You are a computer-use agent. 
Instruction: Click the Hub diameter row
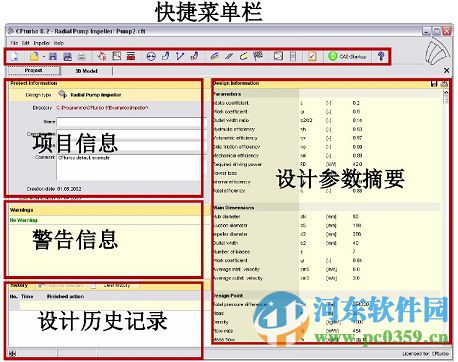point(327,216)
